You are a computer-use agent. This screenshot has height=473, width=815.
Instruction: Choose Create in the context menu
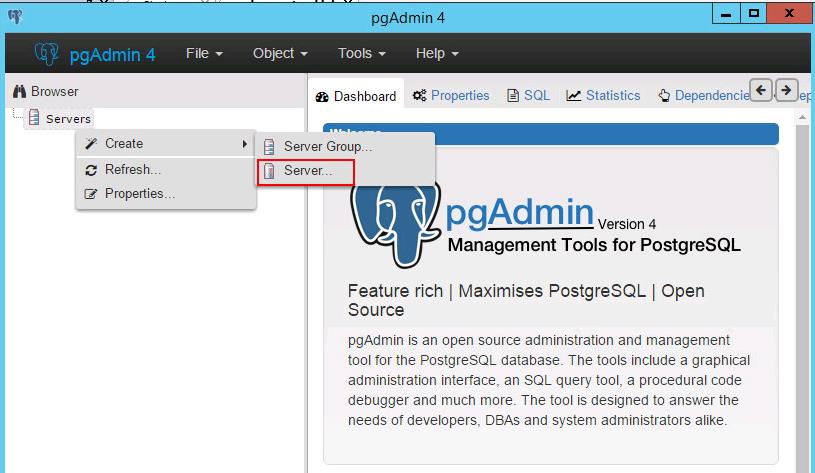[124, 144]
